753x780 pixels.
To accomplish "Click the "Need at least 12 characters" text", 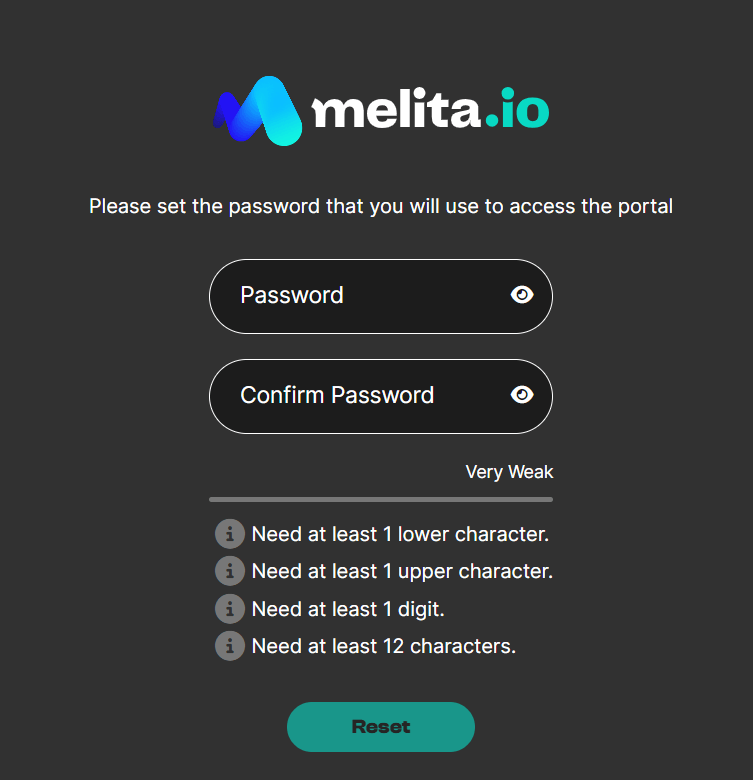I will point(384,646).
